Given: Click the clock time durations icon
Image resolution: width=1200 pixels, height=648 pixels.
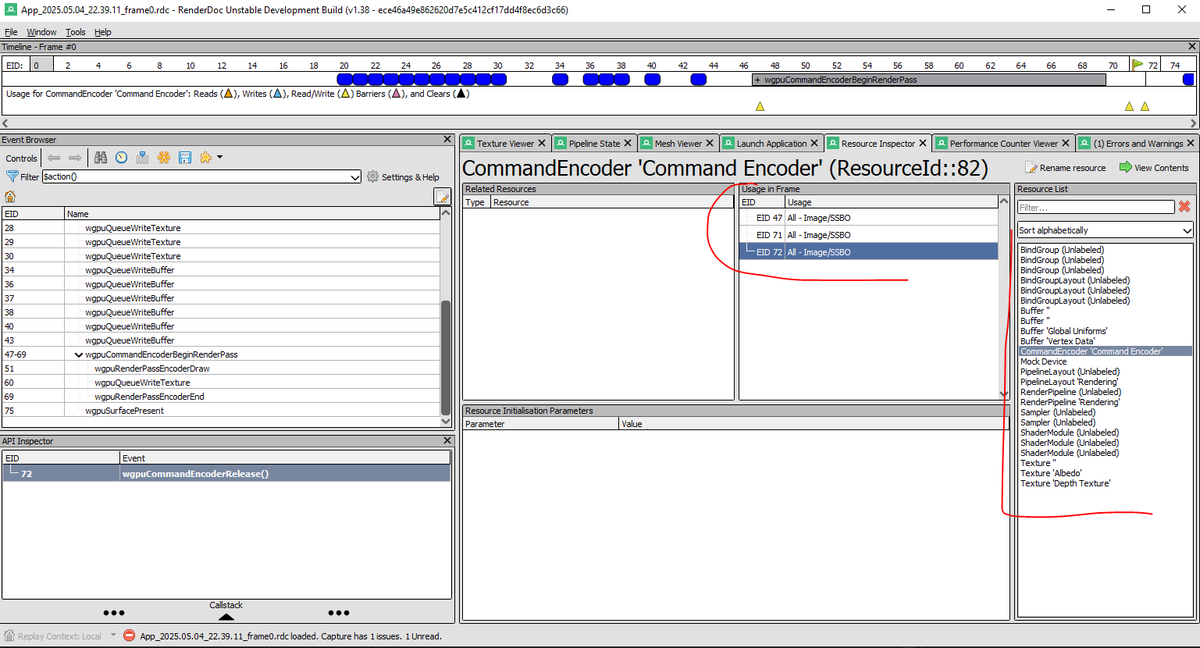Looking at the screenshot, I should [121, 158].
